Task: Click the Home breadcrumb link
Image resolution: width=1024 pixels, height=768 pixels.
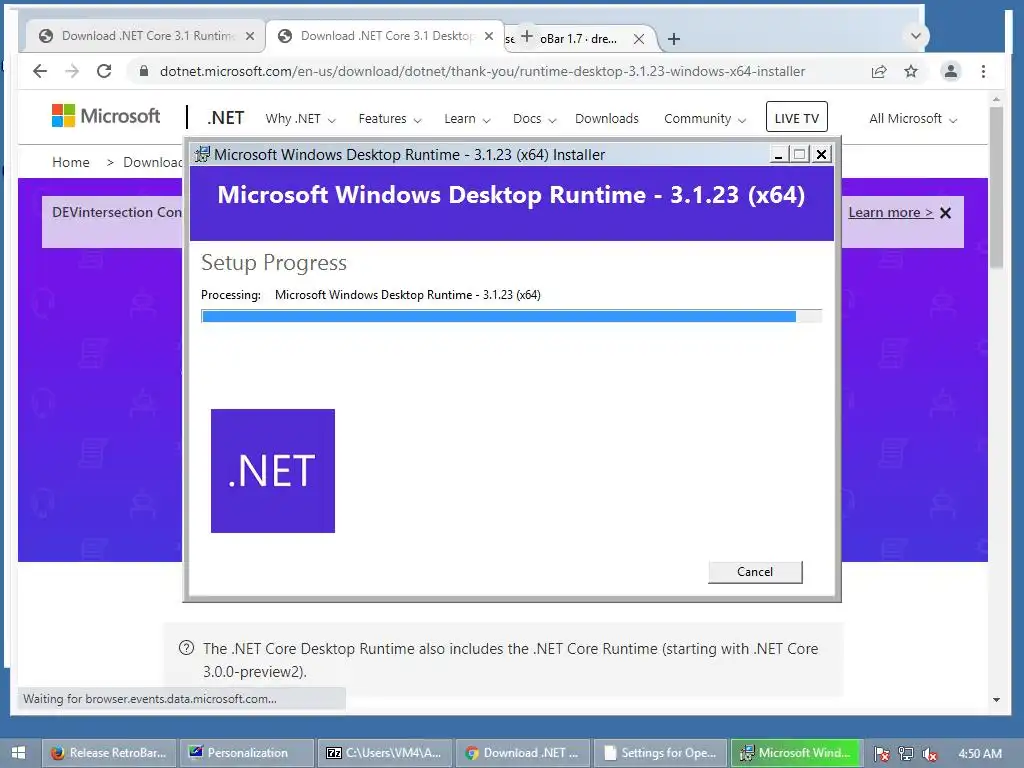Action: tap(71, 162)
